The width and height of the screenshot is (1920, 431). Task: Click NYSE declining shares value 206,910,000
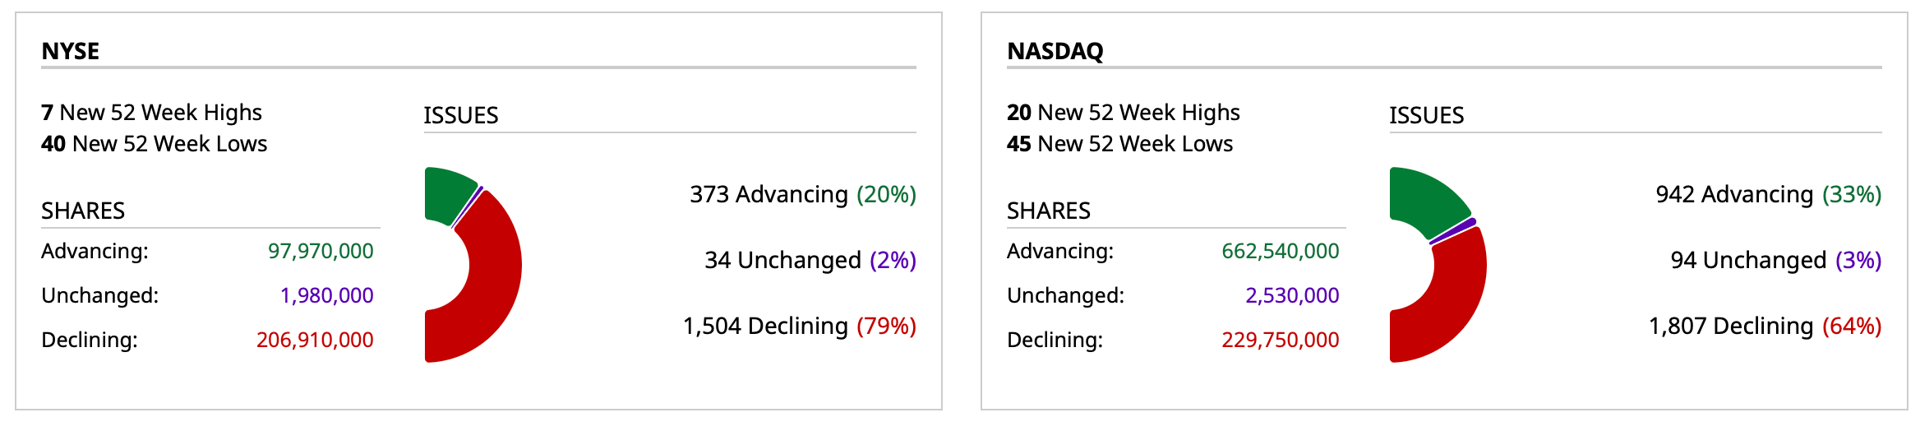(315, 340)
